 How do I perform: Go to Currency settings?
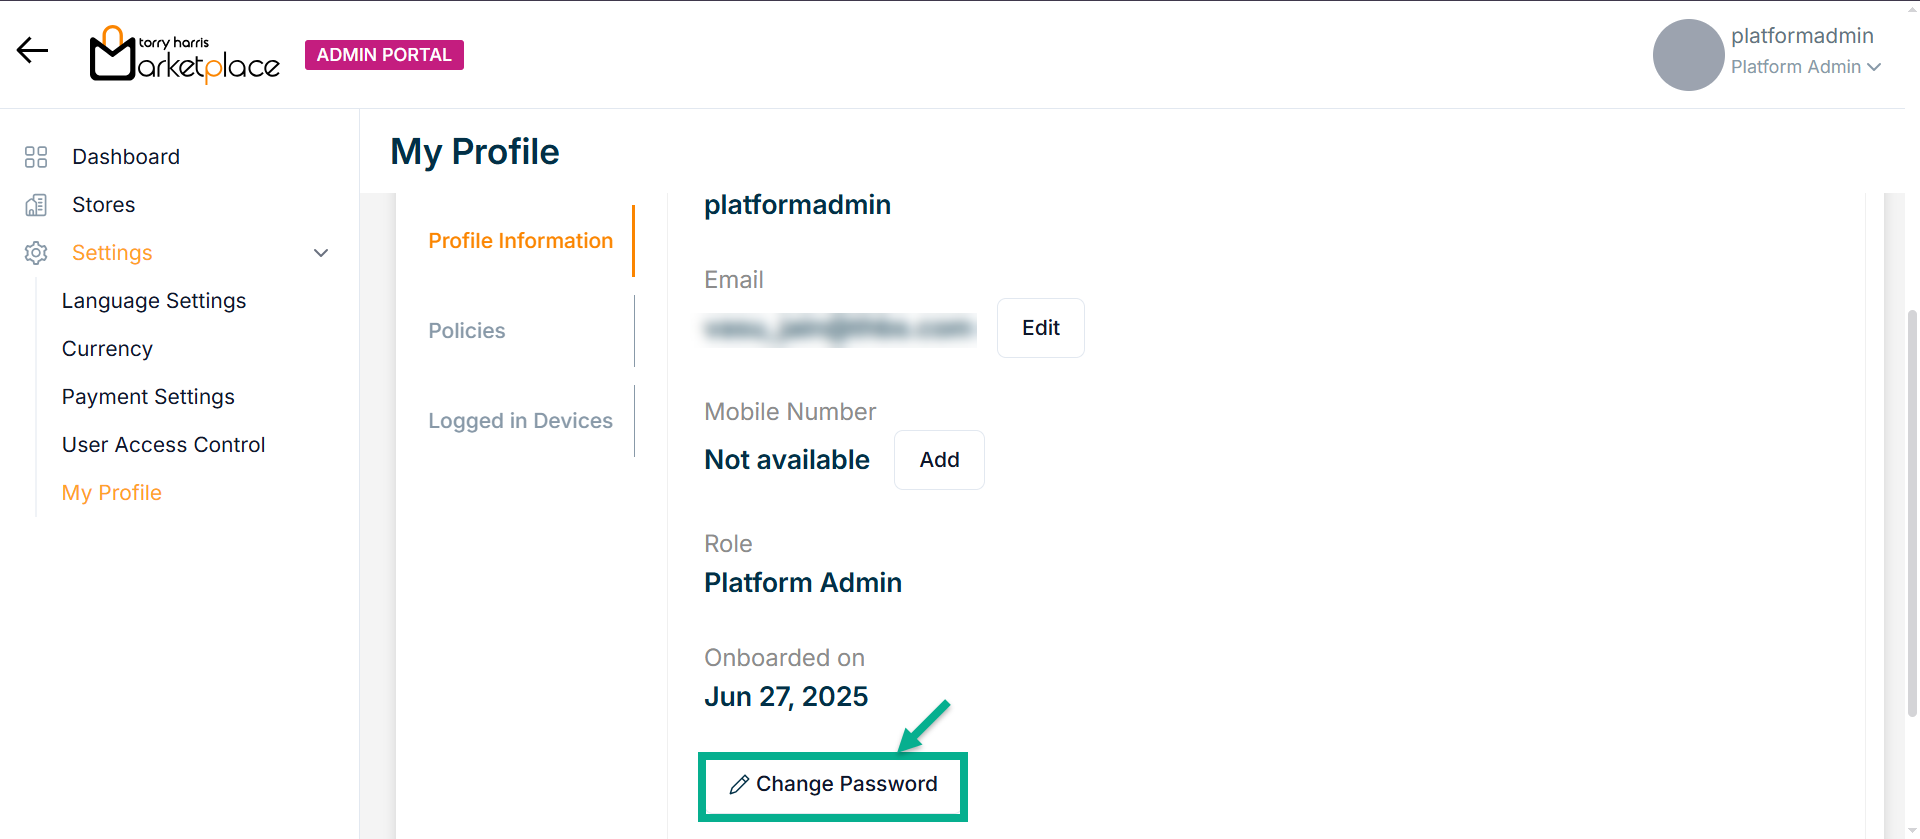point(107,349)
